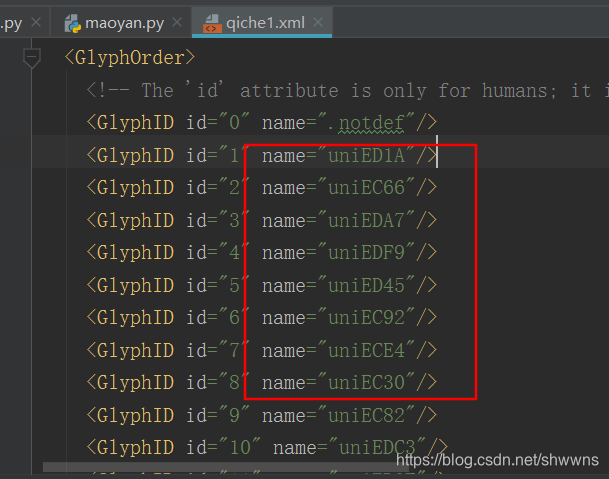609x479 pixels.
Task: Close the qiche1.xml tab
Action: 318,23
